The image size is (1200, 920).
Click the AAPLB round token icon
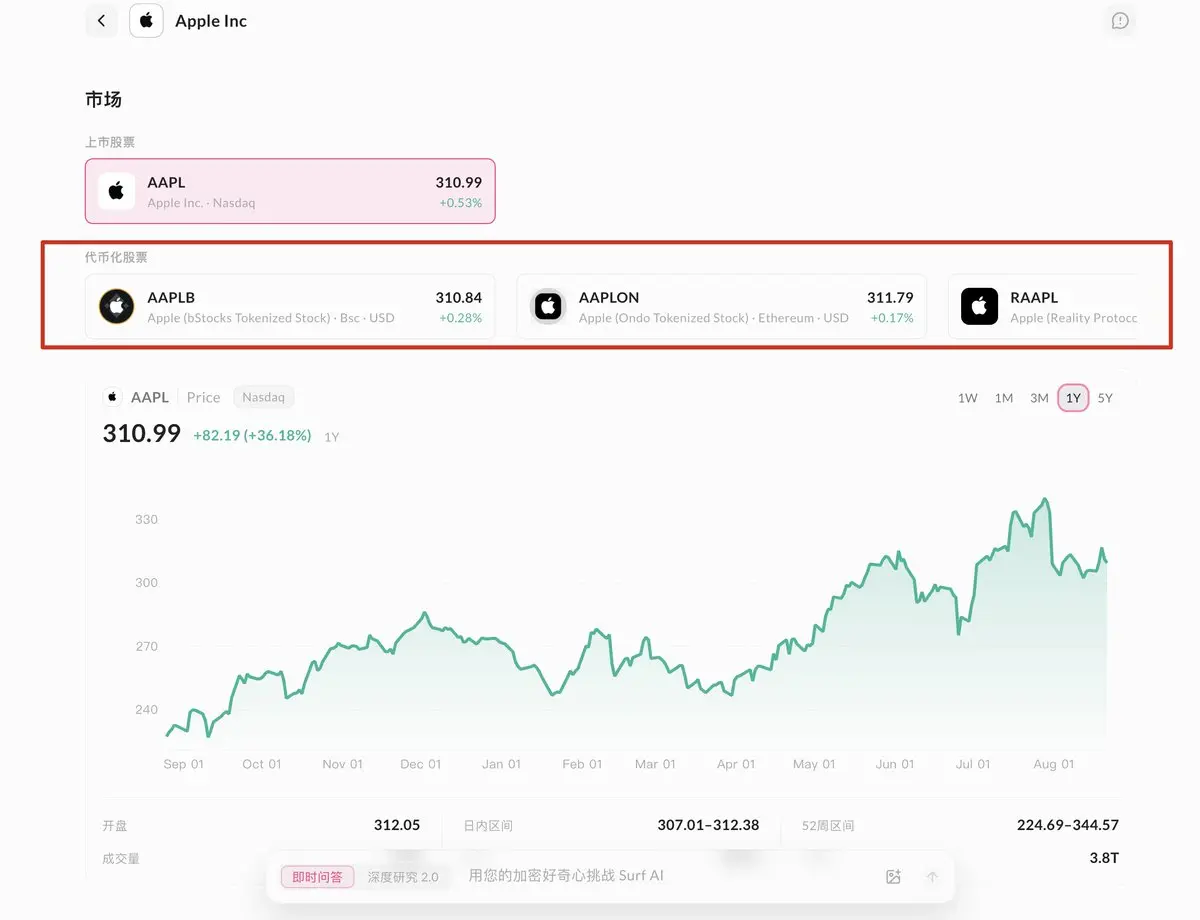116,307
